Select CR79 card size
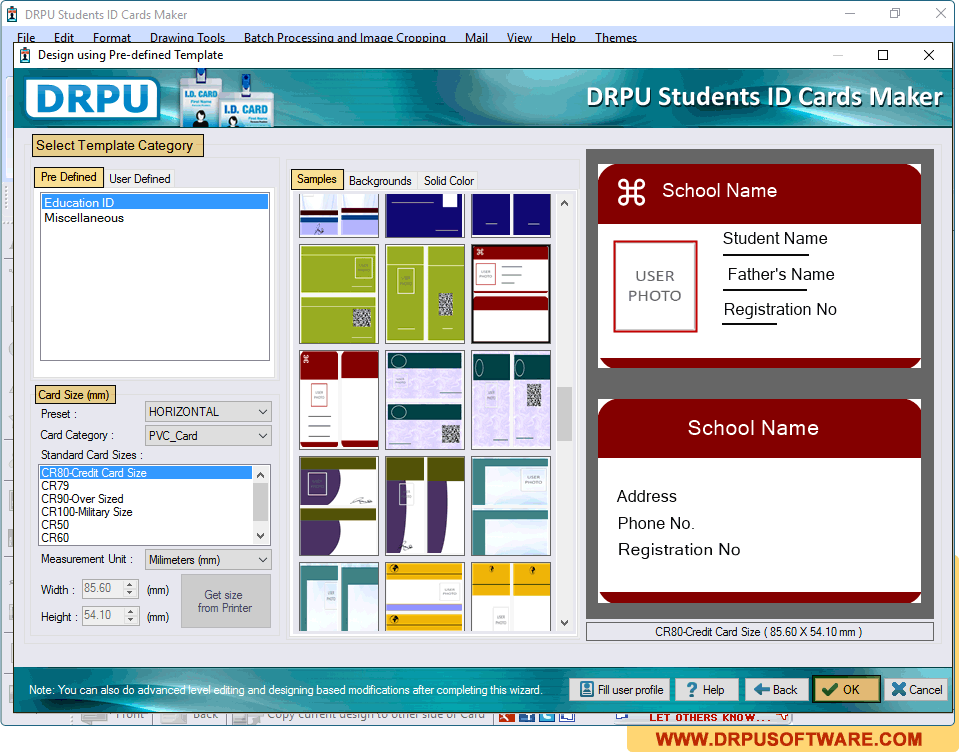 [146, 485]
